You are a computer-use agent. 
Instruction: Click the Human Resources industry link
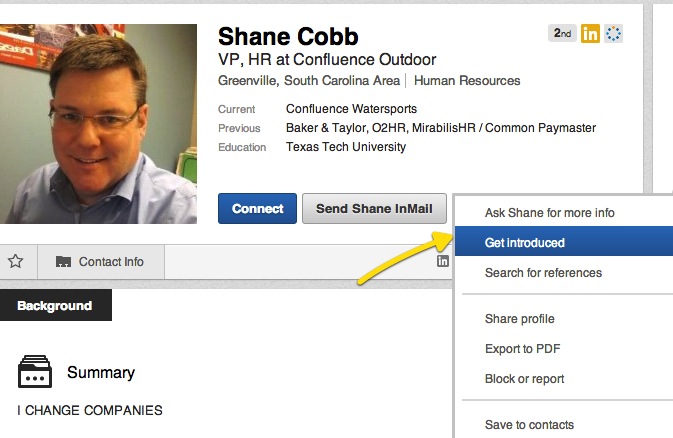tap(467, 81)
